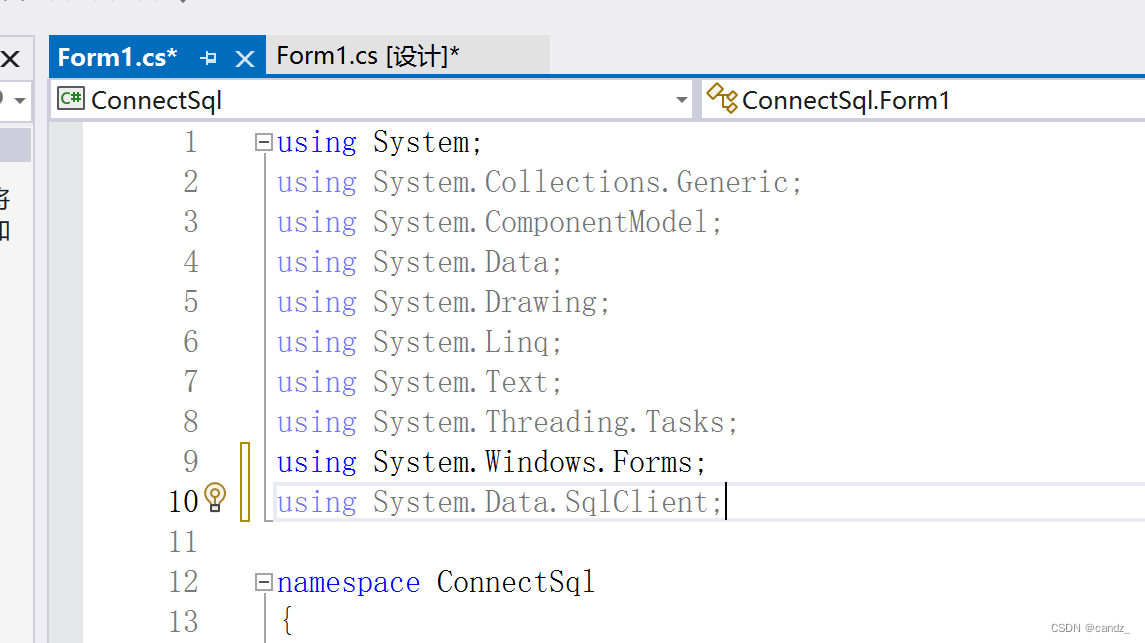Close the left side panel

tap(10, 58)
